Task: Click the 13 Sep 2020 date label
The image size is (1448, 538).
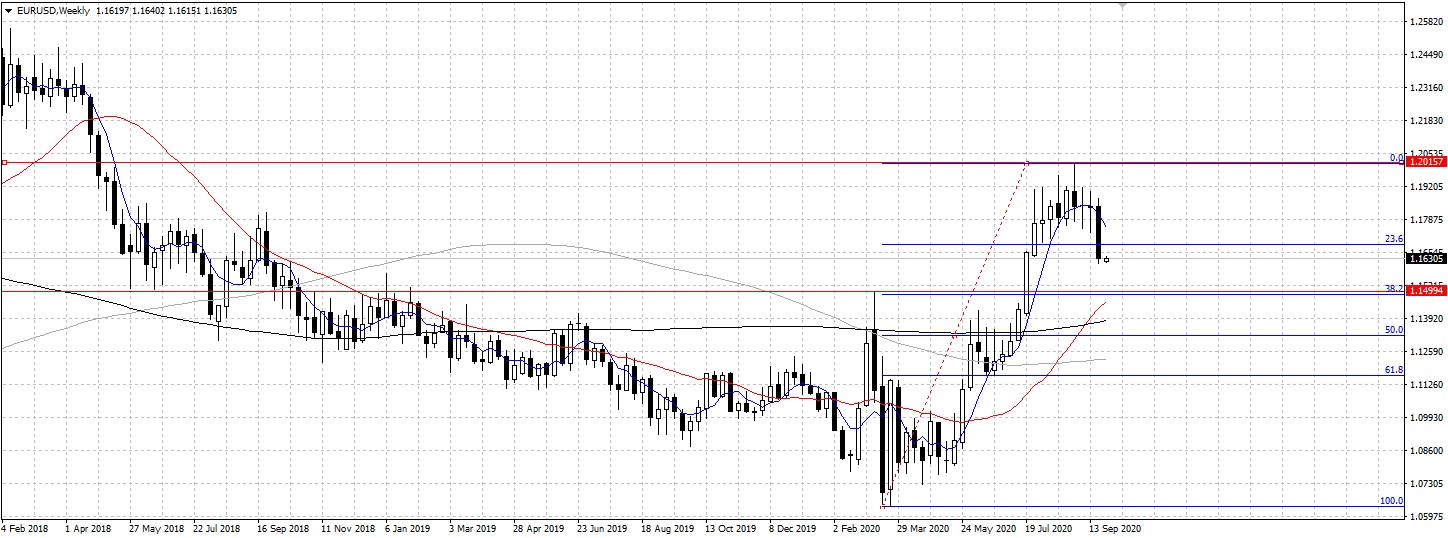Action: (1115, 527)
